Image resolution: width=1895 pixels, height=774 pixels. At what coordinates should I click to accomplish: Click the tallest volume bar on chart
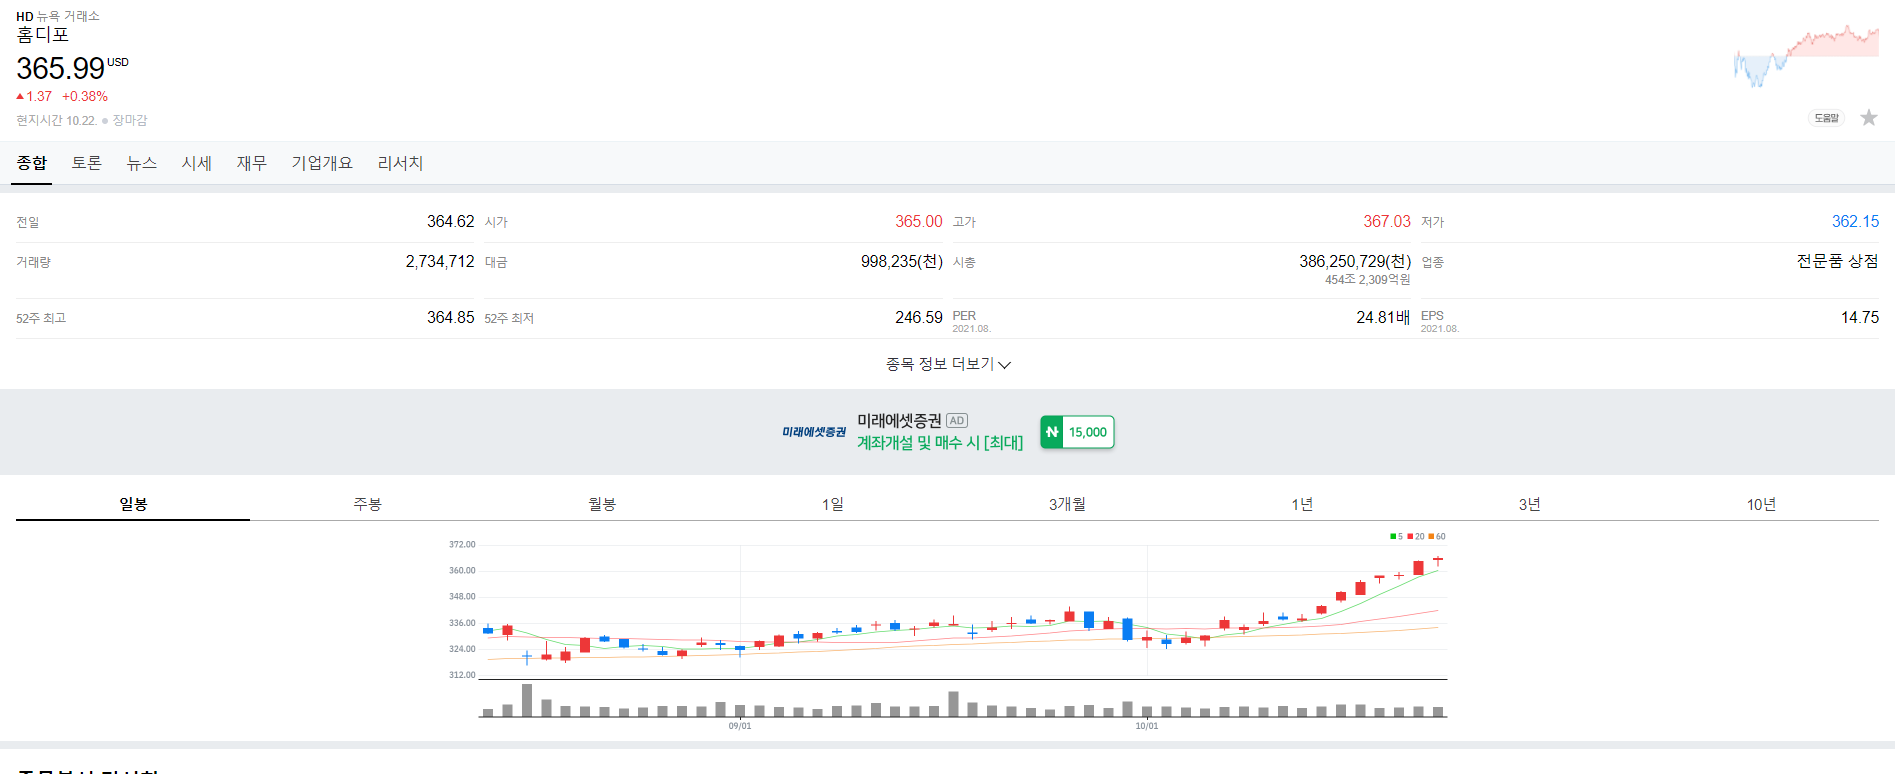coord(527,700)
